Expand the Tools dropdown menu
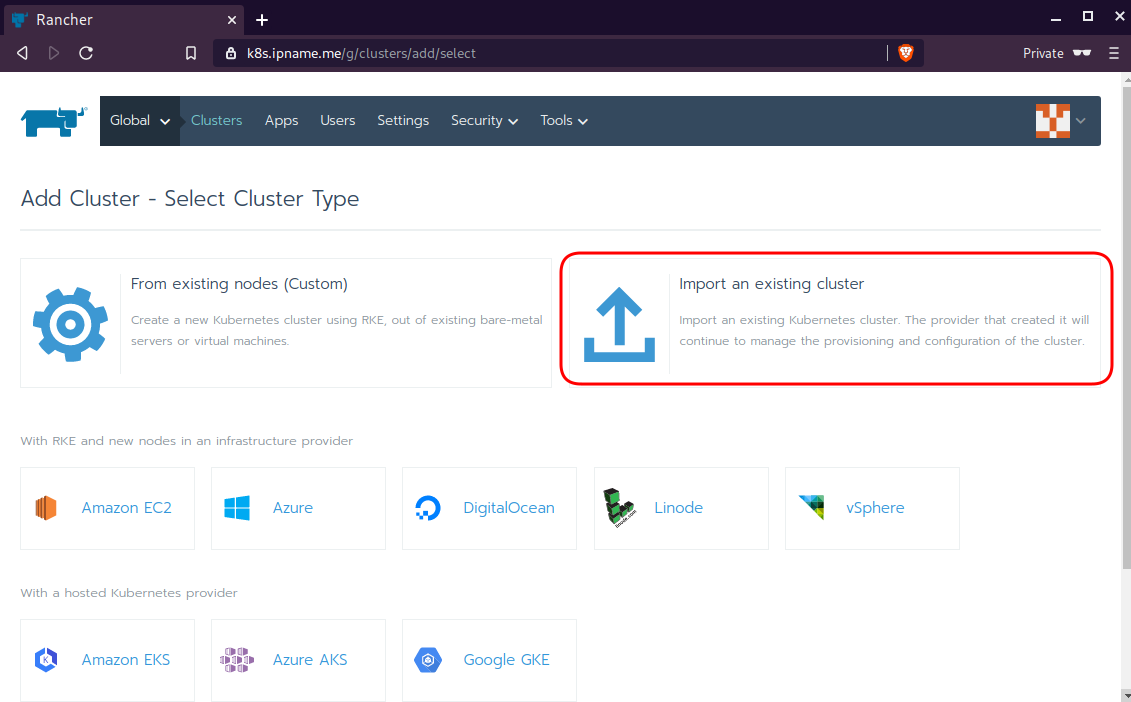Image resolution: width=1131 pixels, height=702 pixels. coord(564,121)
